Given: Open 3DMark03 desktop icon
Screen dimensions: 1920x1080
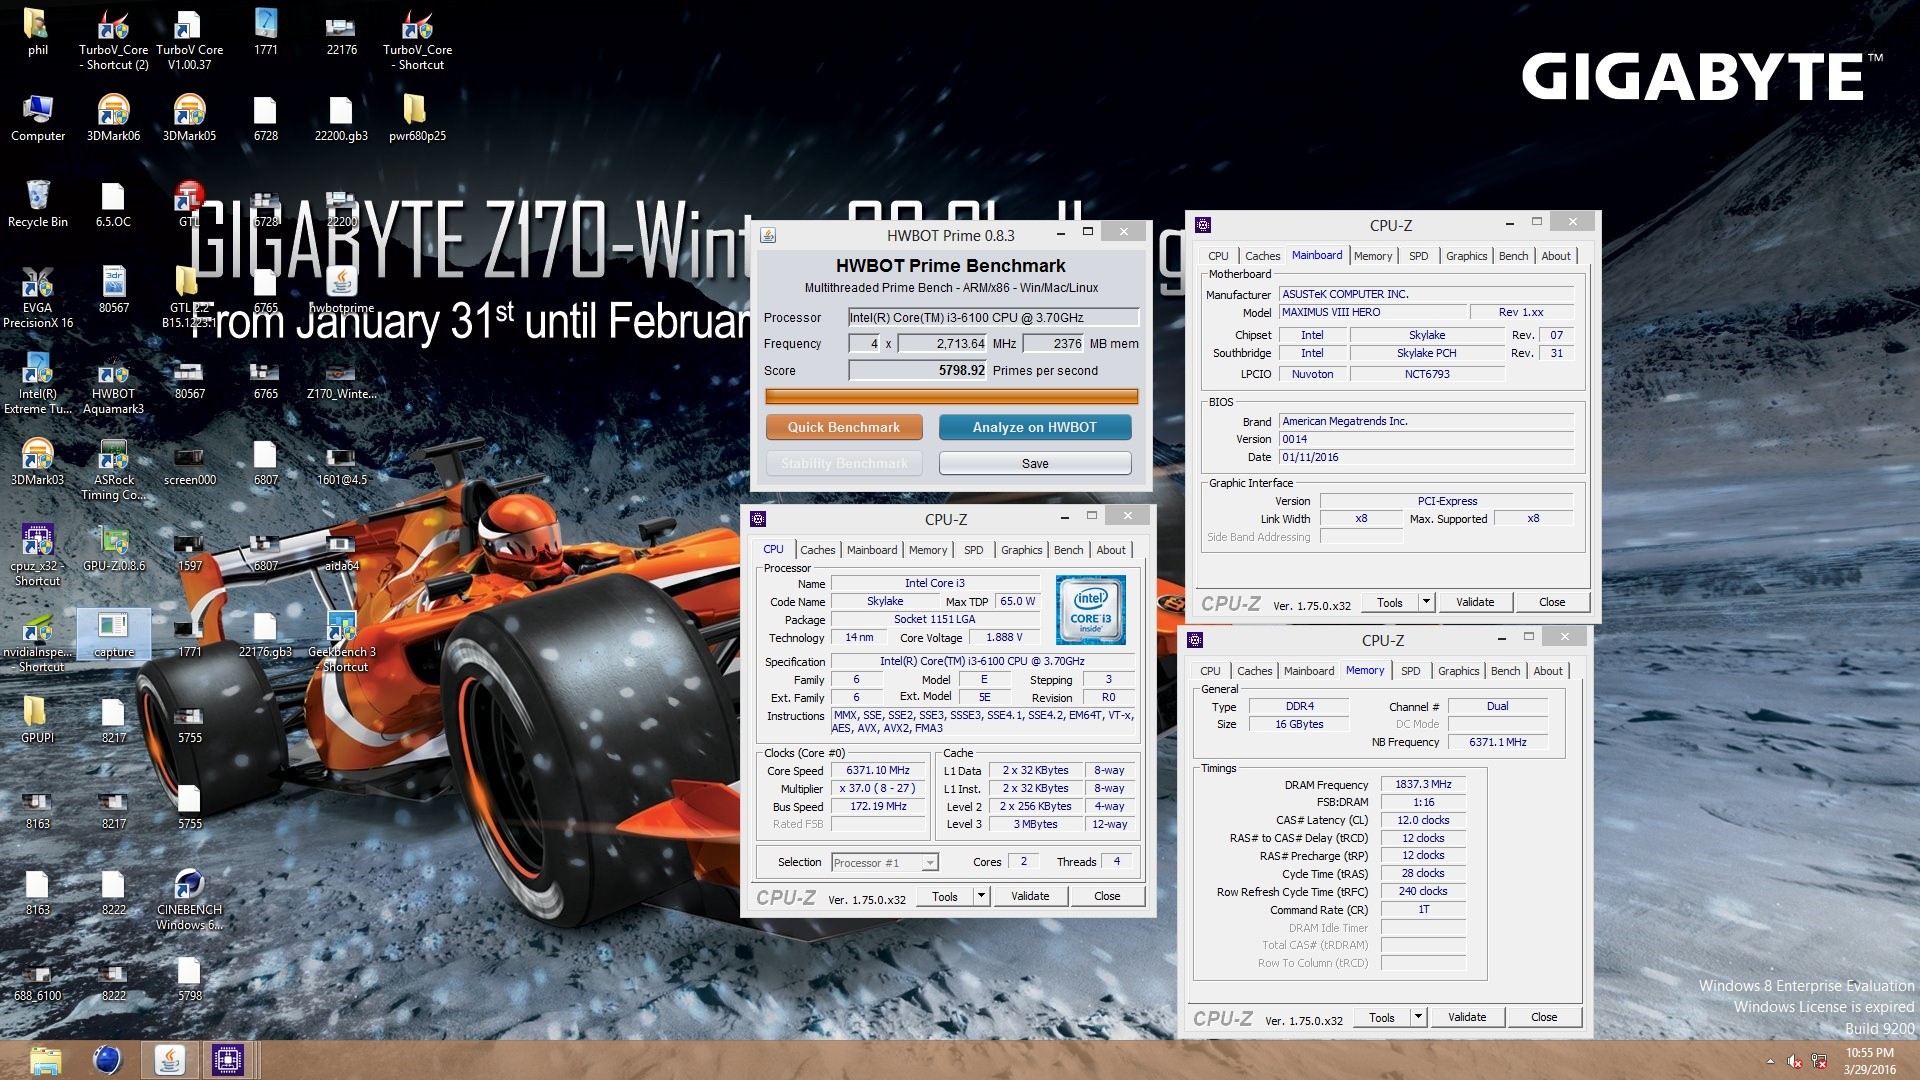Looking at the screenshot, I should tap(38, 463).
